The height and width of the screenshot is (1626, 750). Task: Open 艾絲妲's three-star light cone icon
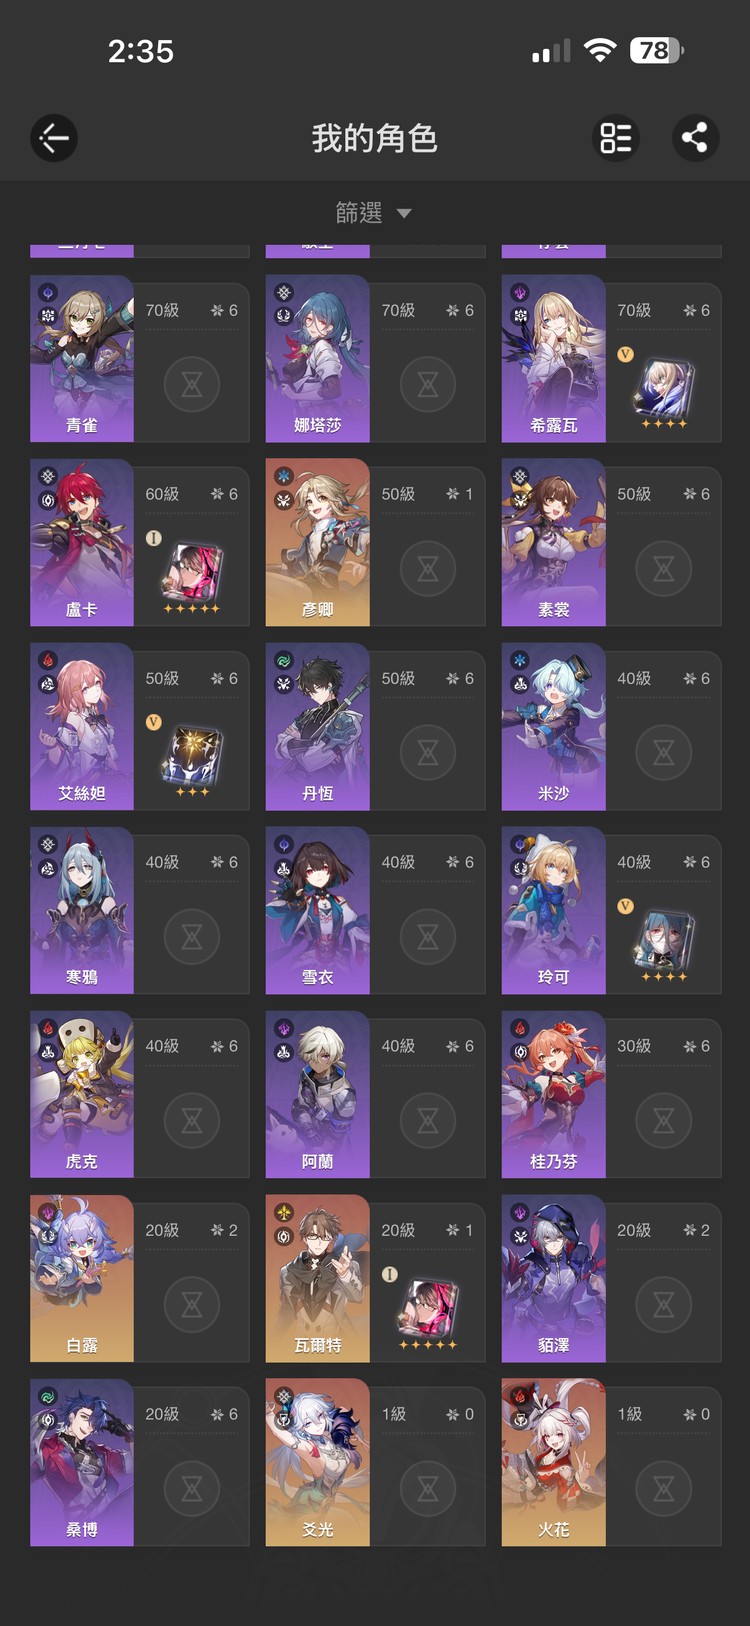click(x=192, y=757)
